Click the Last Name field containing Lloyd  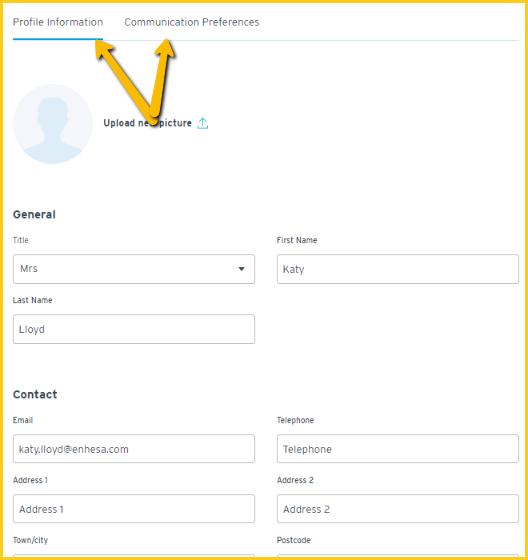[134, 329]
